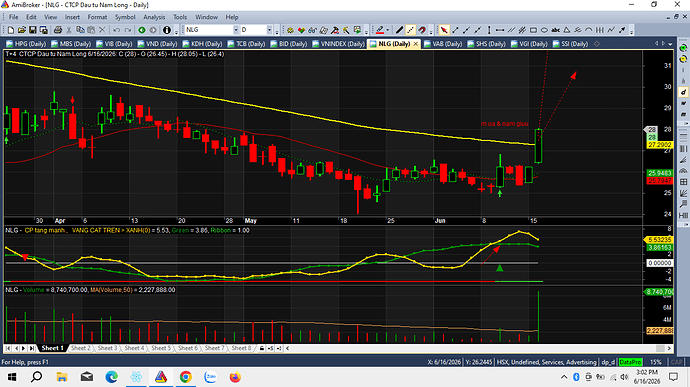Screen dimensions: 690x387
Task: Expand the chart tab list dropdown arrow
Action: pyautogui.click(x=670, y=44)
